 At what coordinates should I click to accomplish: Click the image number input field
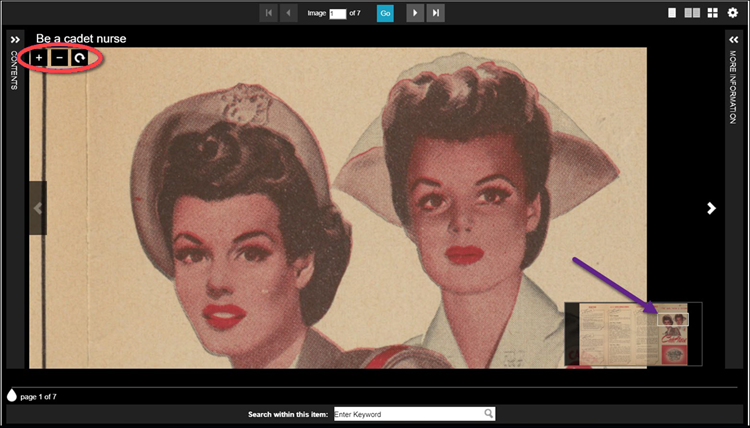pos(338,14)
